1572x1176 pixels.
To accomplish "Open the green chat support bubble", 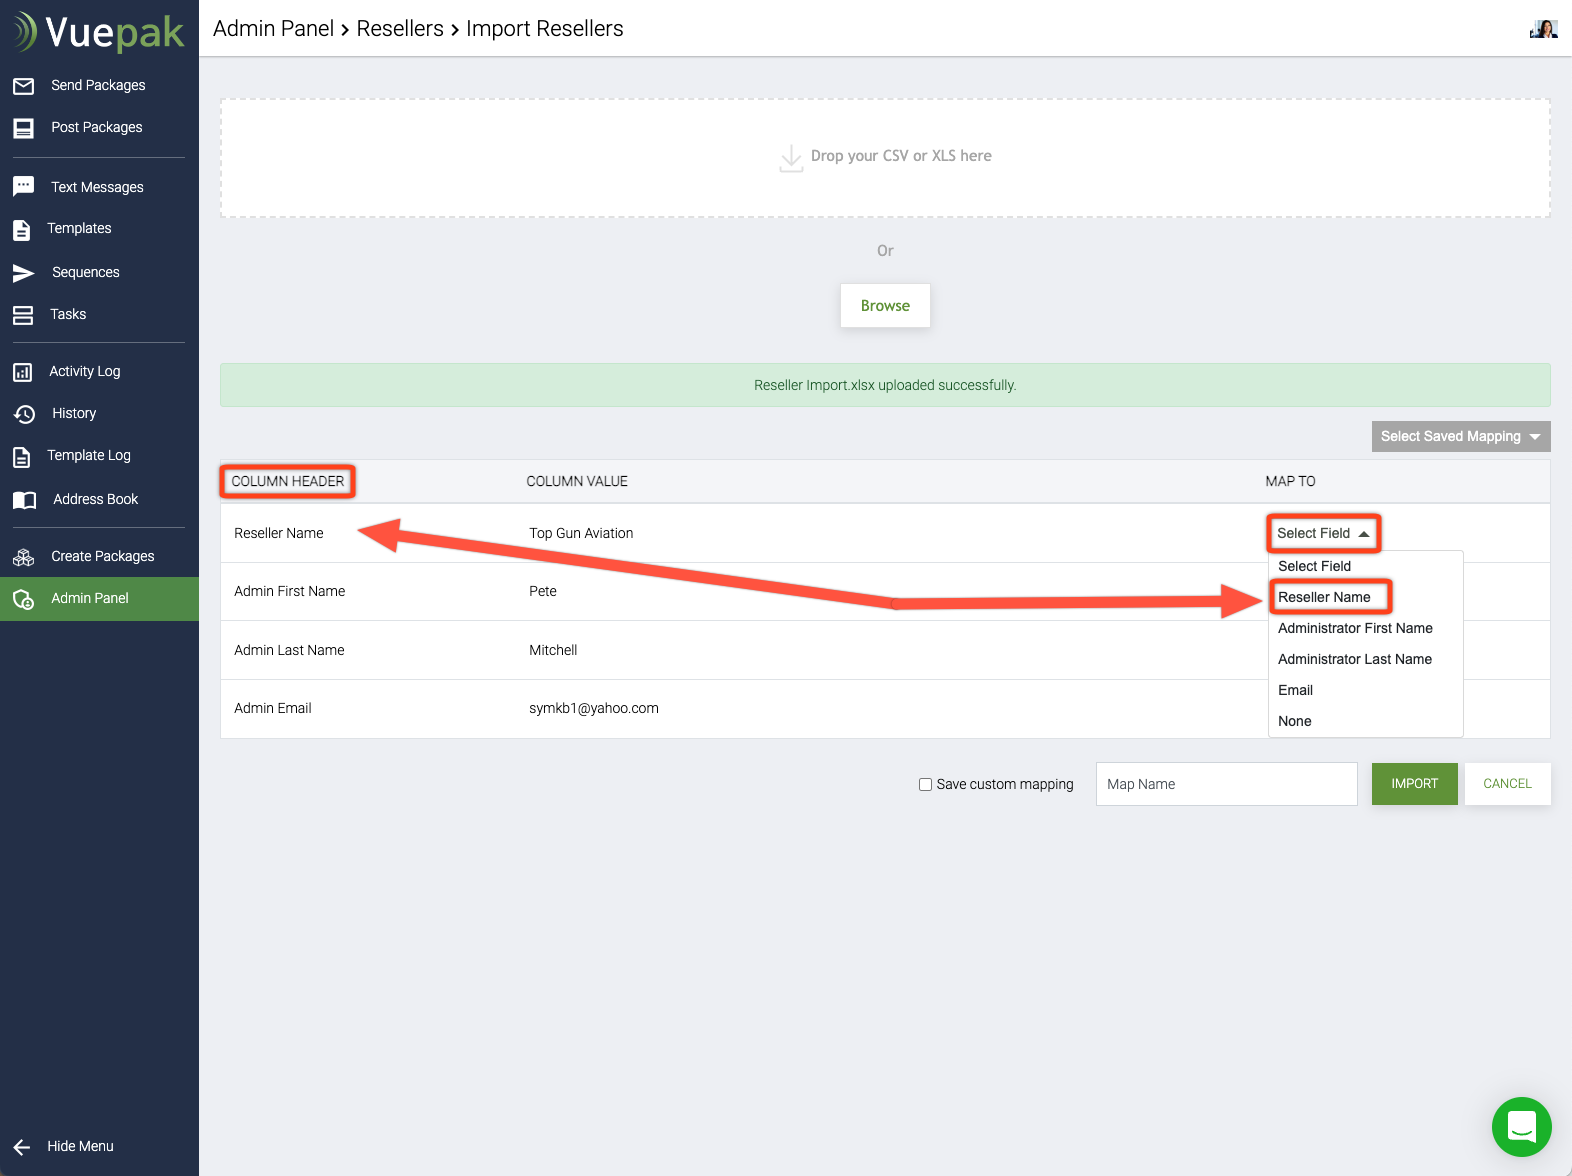I will 1521,1126.
